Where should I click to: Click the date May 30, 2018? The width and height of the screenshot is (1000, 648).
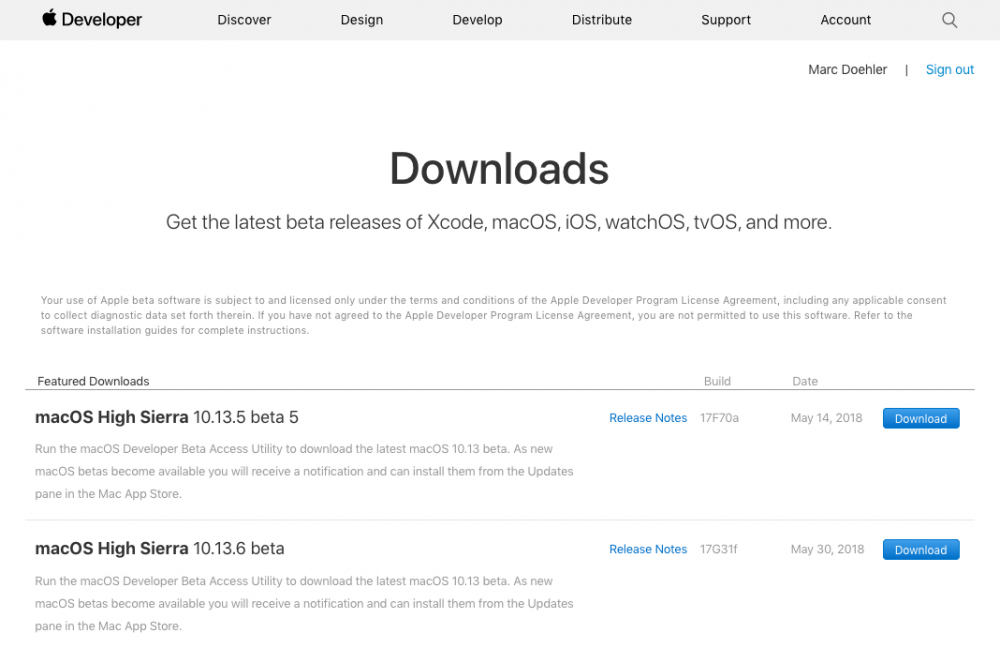827,549
